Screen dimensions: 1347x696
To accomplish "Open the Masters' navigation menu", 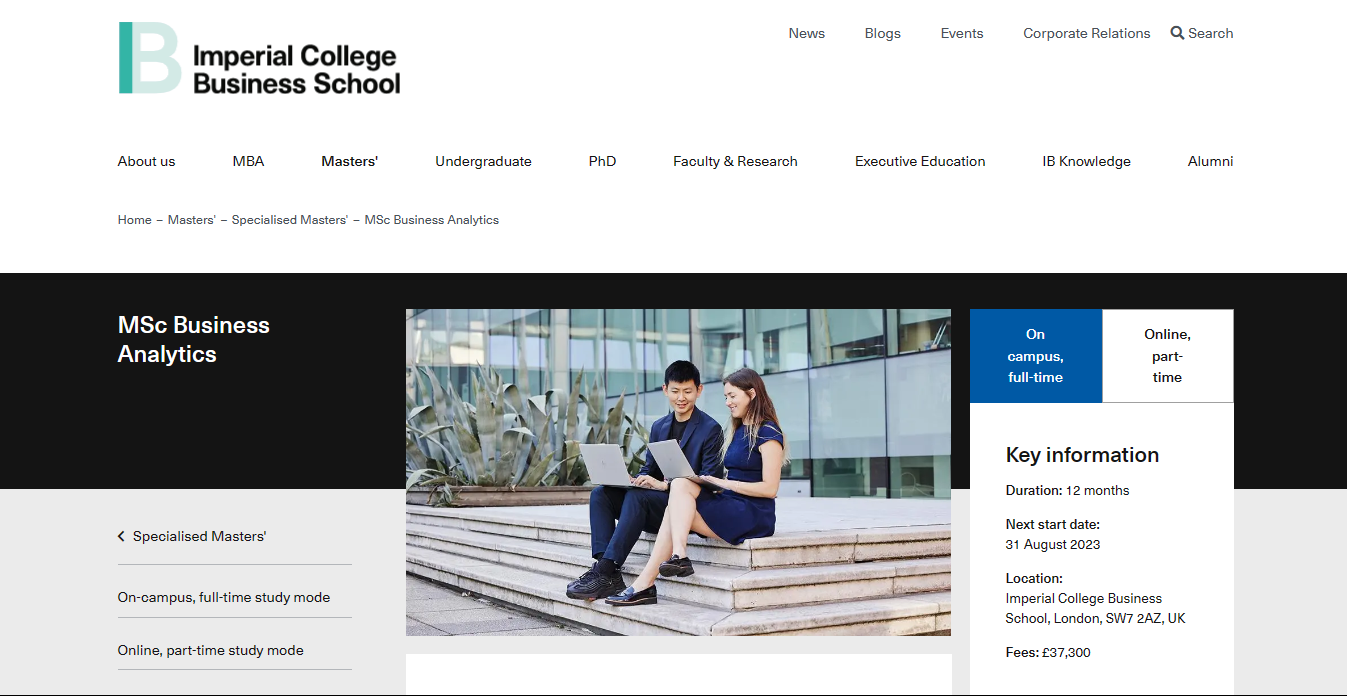I will pos(349,161).
